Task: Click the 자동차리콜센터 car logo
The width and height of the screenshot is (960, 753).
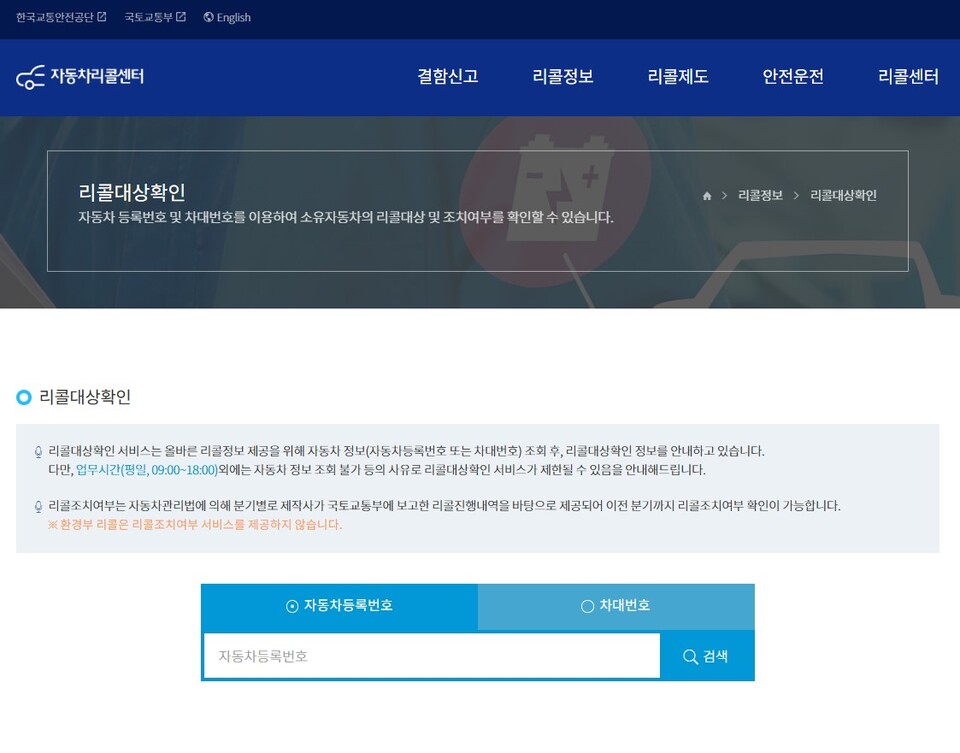Action: tap(31, 77)
